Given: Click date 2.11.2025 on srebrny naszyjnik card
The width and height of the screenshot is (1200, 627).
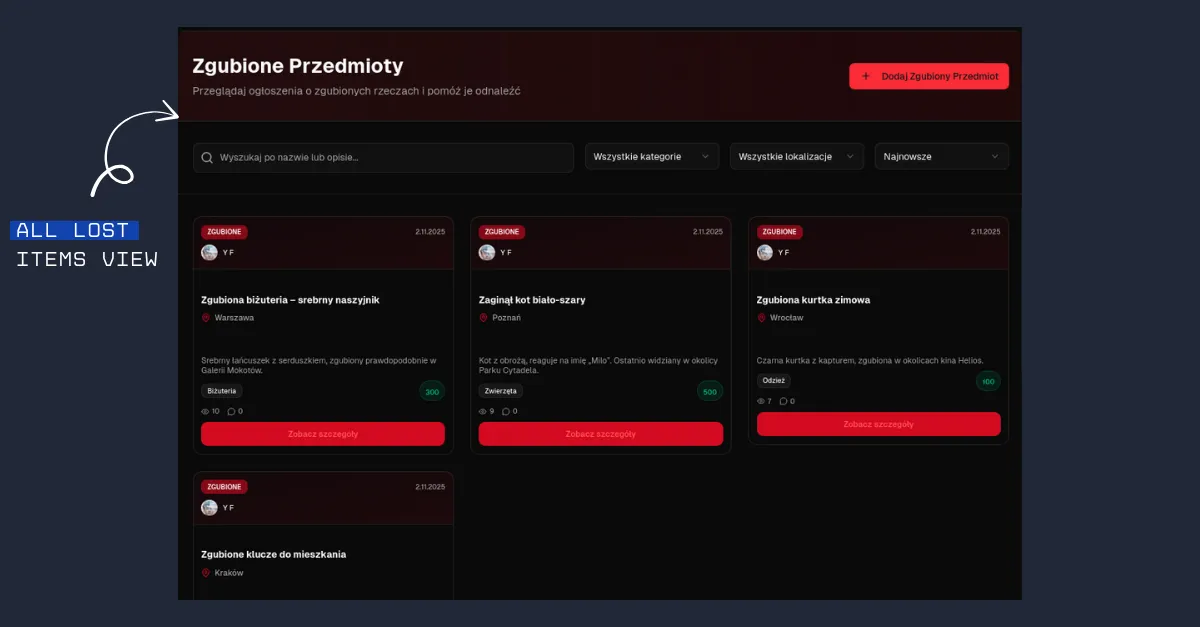Looking at the screenshot, I should point(430,232).
